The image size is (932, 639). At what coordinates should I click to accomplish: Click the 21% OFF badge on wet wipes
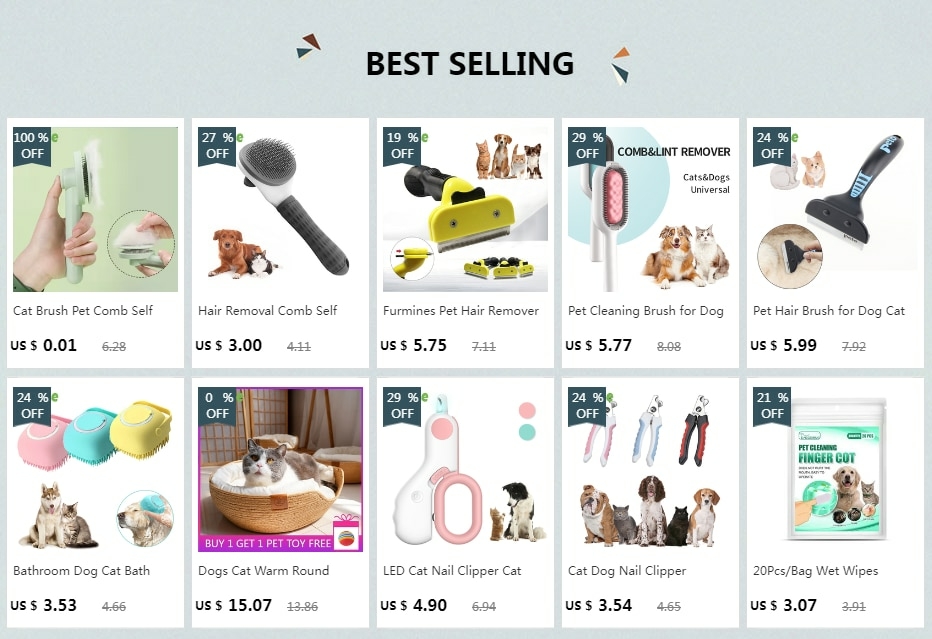click(x=772, y=406)
